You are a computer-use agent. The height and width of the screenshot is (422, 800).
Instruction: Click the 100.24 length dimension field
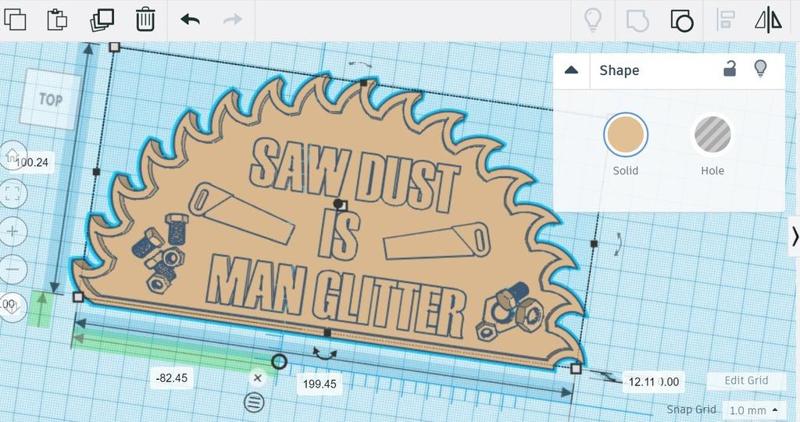tap(32, 162)
